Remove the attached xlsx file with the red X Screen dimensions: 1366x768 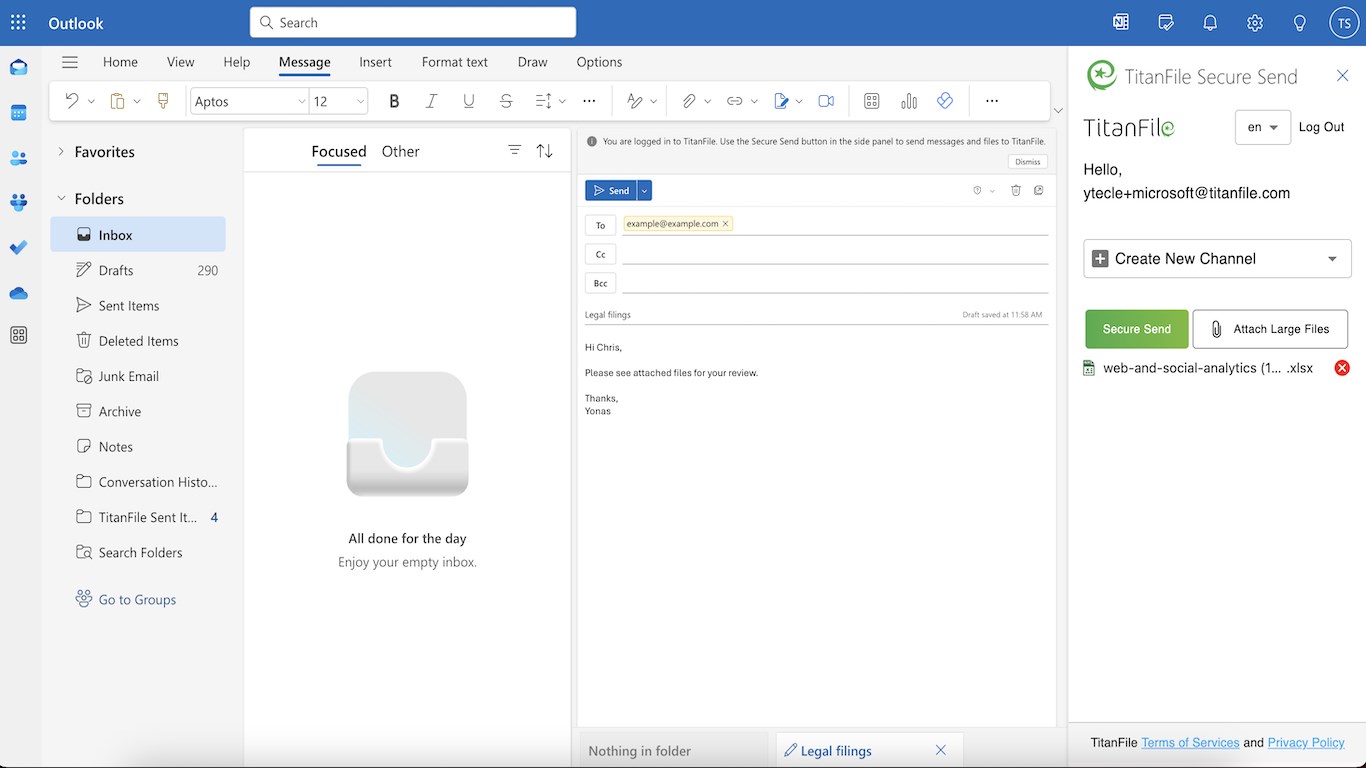point(1342,368)
